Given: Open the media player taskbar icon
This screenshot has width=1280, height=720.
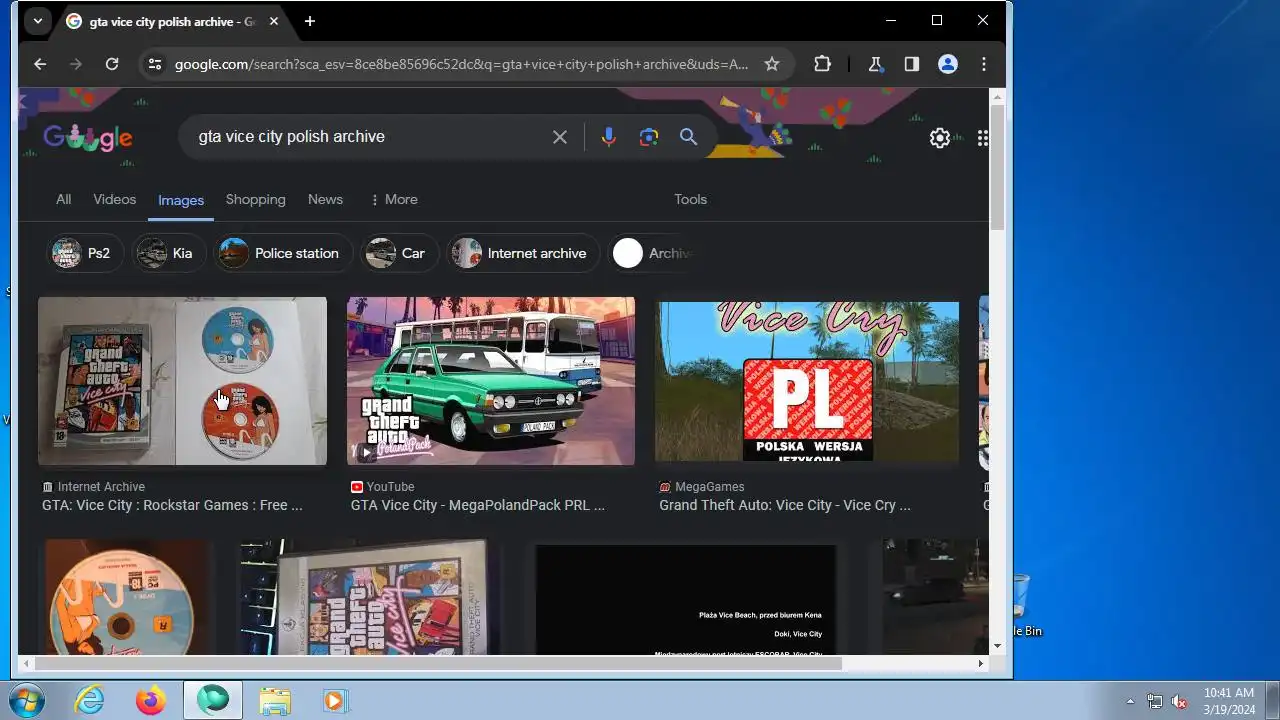Looking at the screenshot, I should 335,701.
